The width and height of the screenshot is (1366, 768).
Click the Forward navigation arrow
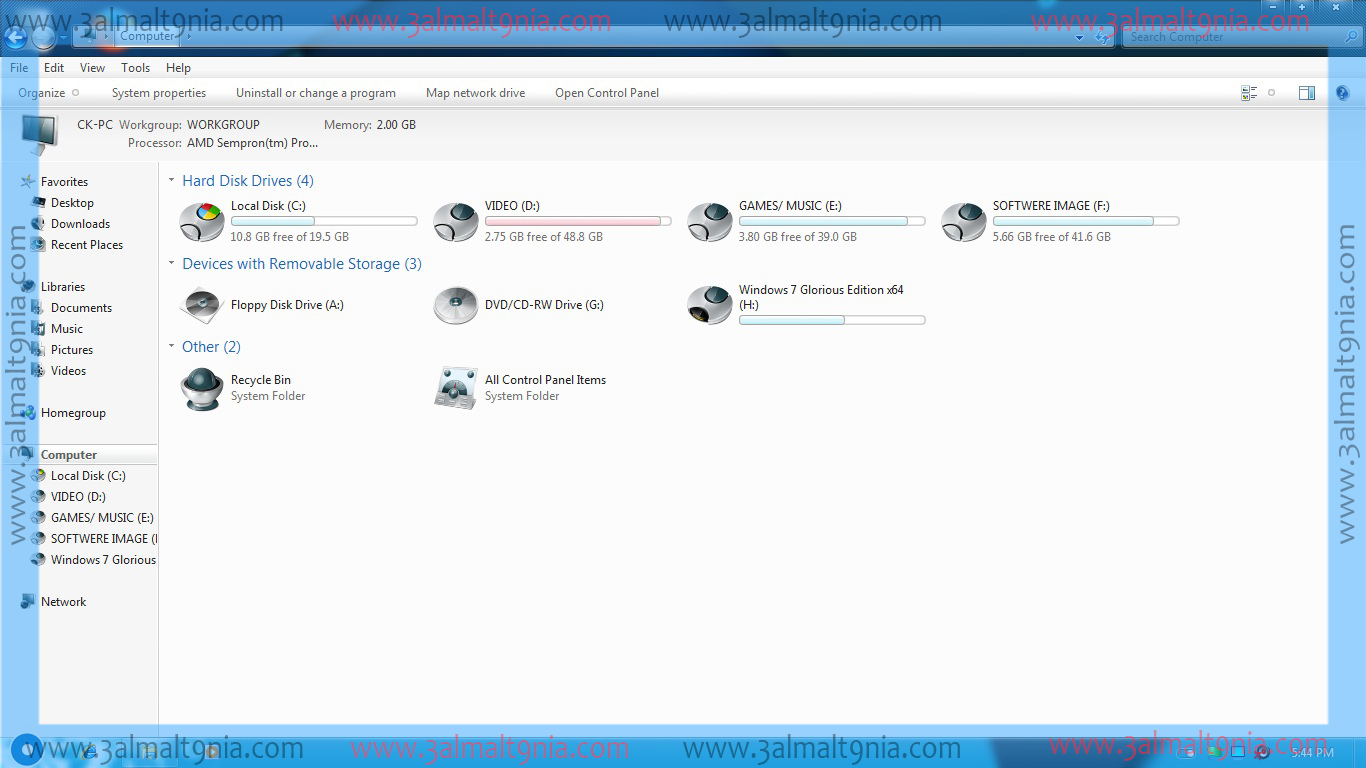tap(43, 38)
